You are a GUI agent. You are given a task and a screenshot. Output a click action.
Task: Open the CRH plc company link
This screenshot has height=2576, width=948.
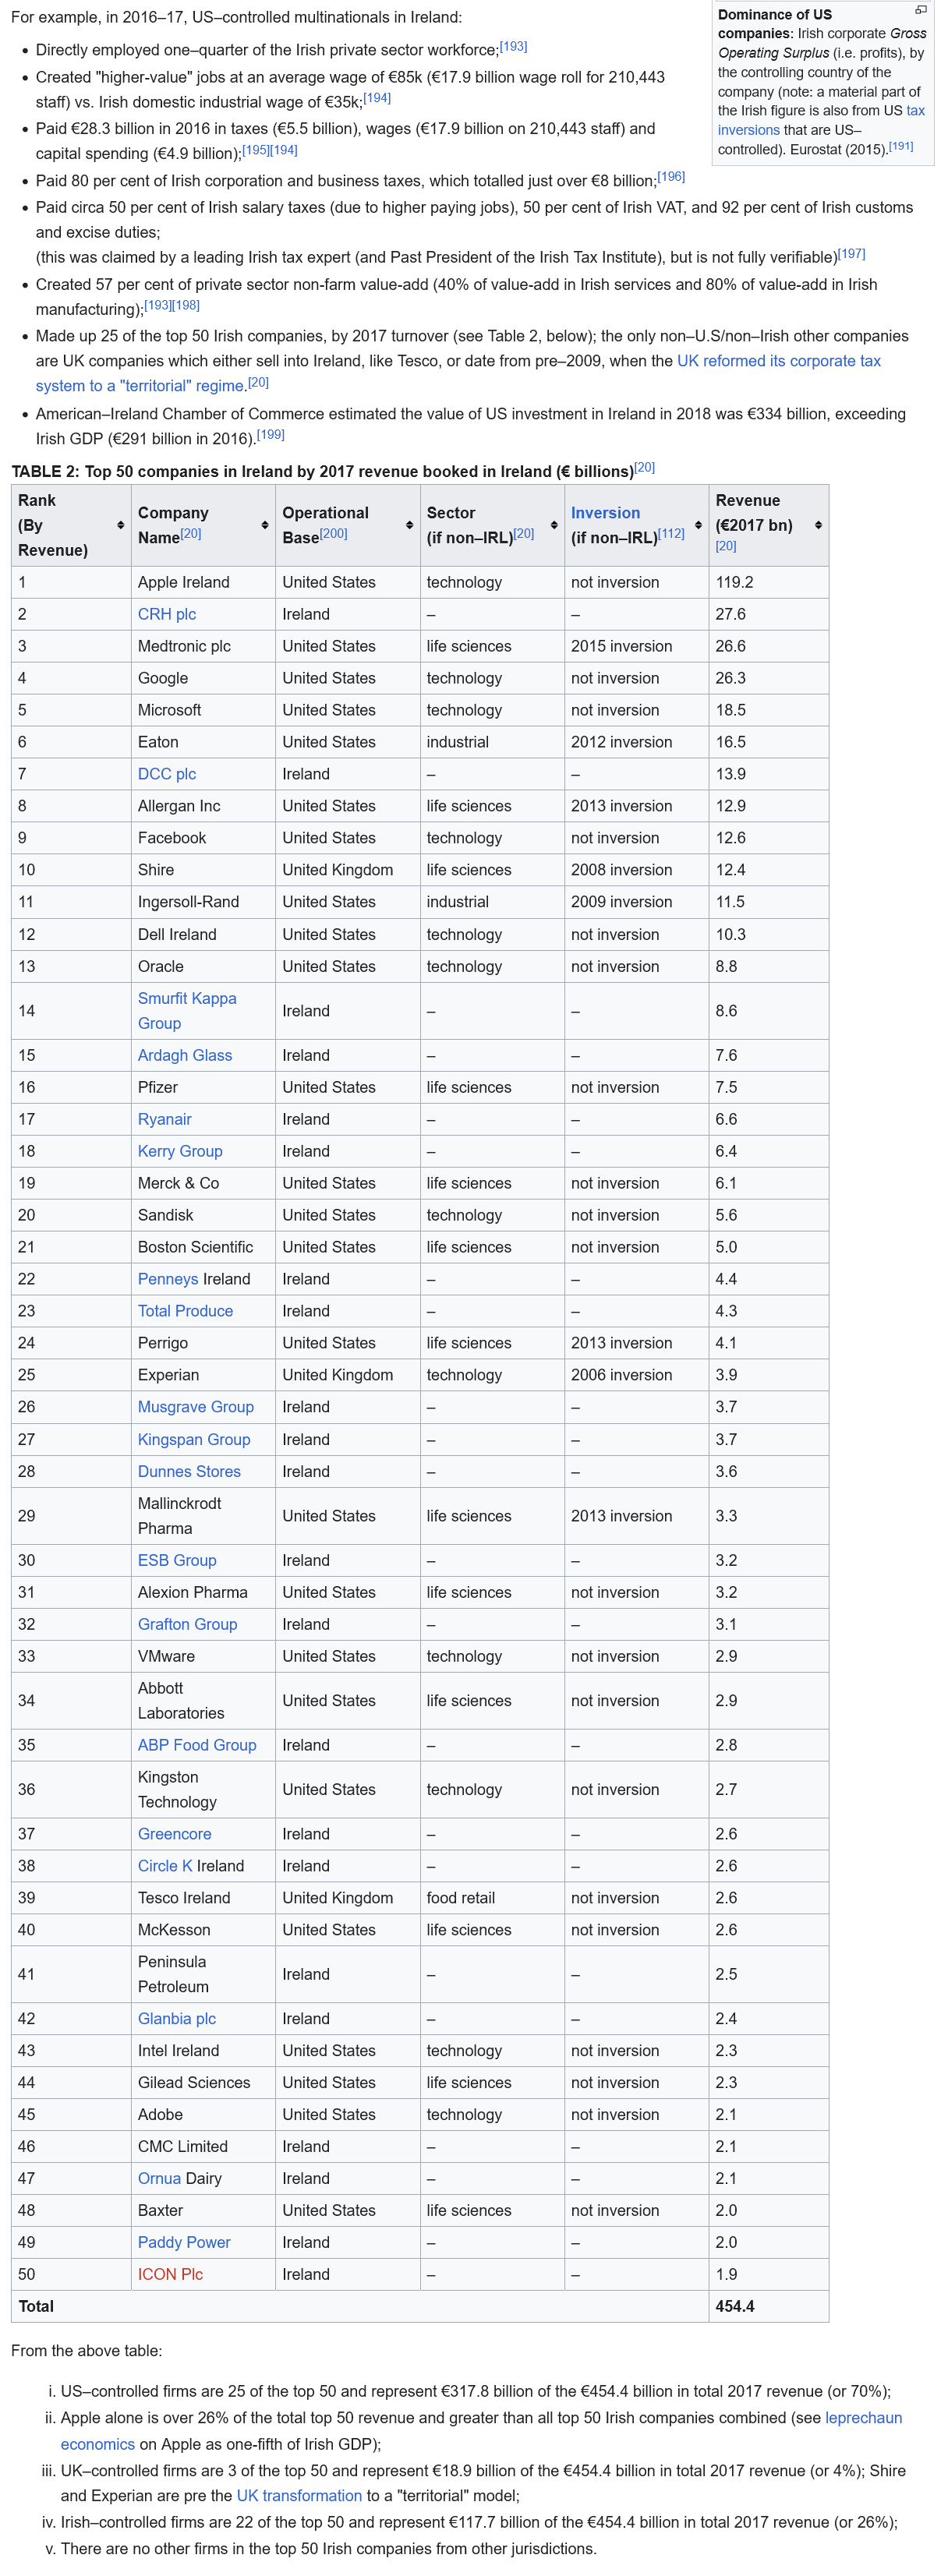pyautogui.click(x=167, y=614)
